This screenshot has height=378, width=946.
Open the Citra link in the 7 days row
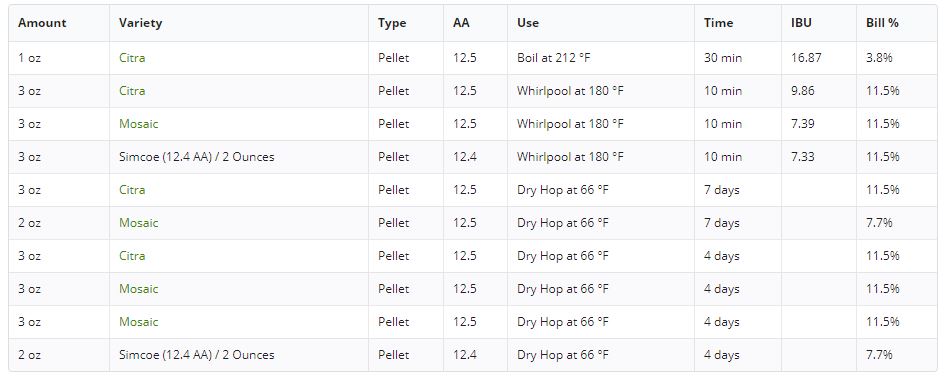tap(132, 190)
